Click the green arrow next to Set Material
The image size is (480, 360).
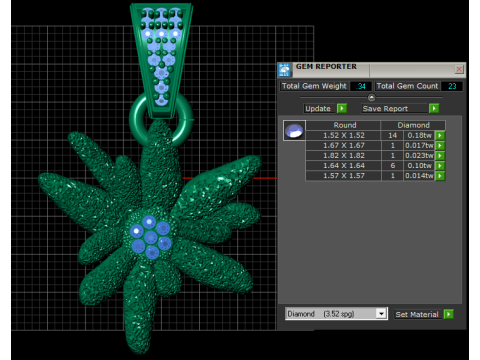coord(449,314)
